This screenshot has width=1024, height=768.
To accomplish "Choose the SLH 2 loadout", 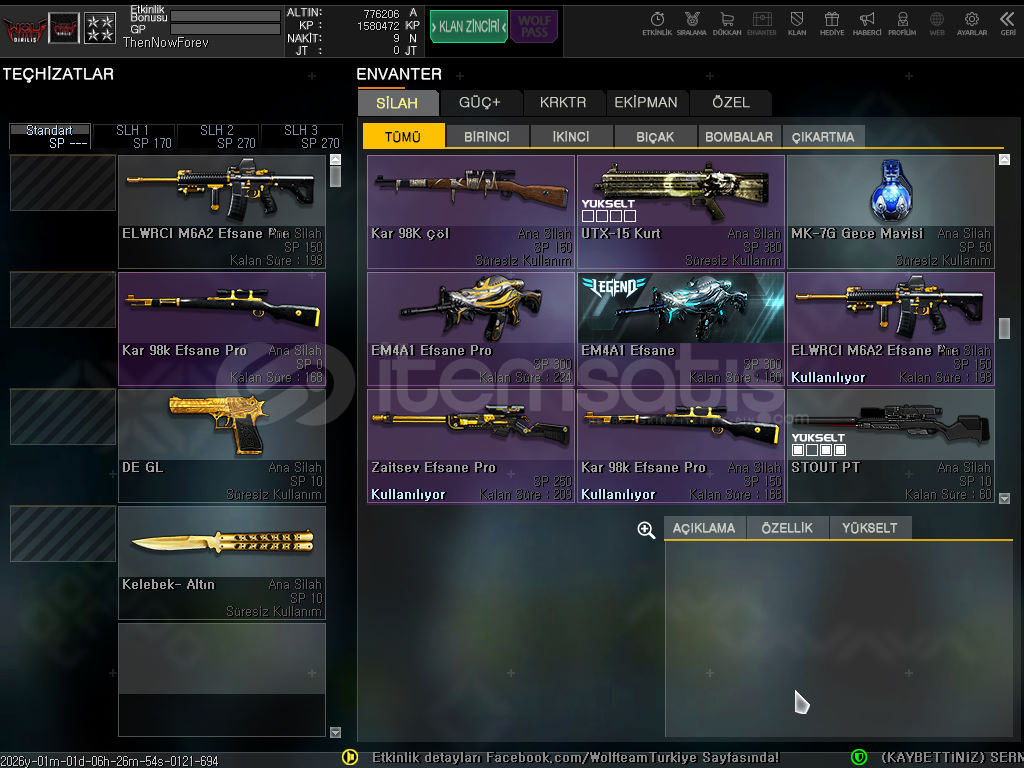I will (218, 136).
